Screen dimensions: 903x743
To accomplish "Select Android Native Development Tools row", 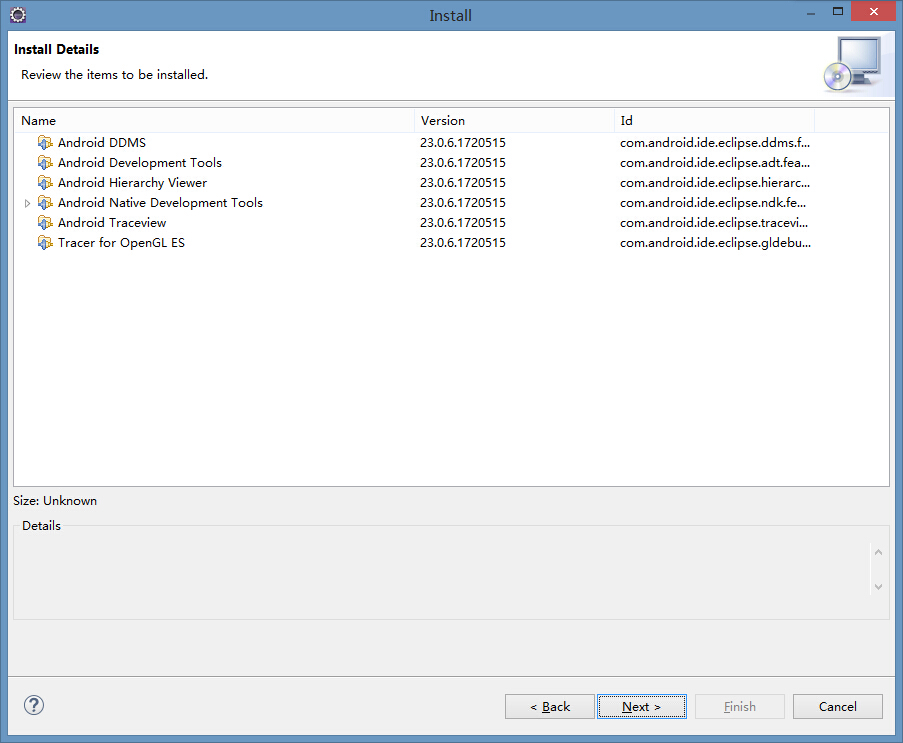I will [x=451, y=203].
